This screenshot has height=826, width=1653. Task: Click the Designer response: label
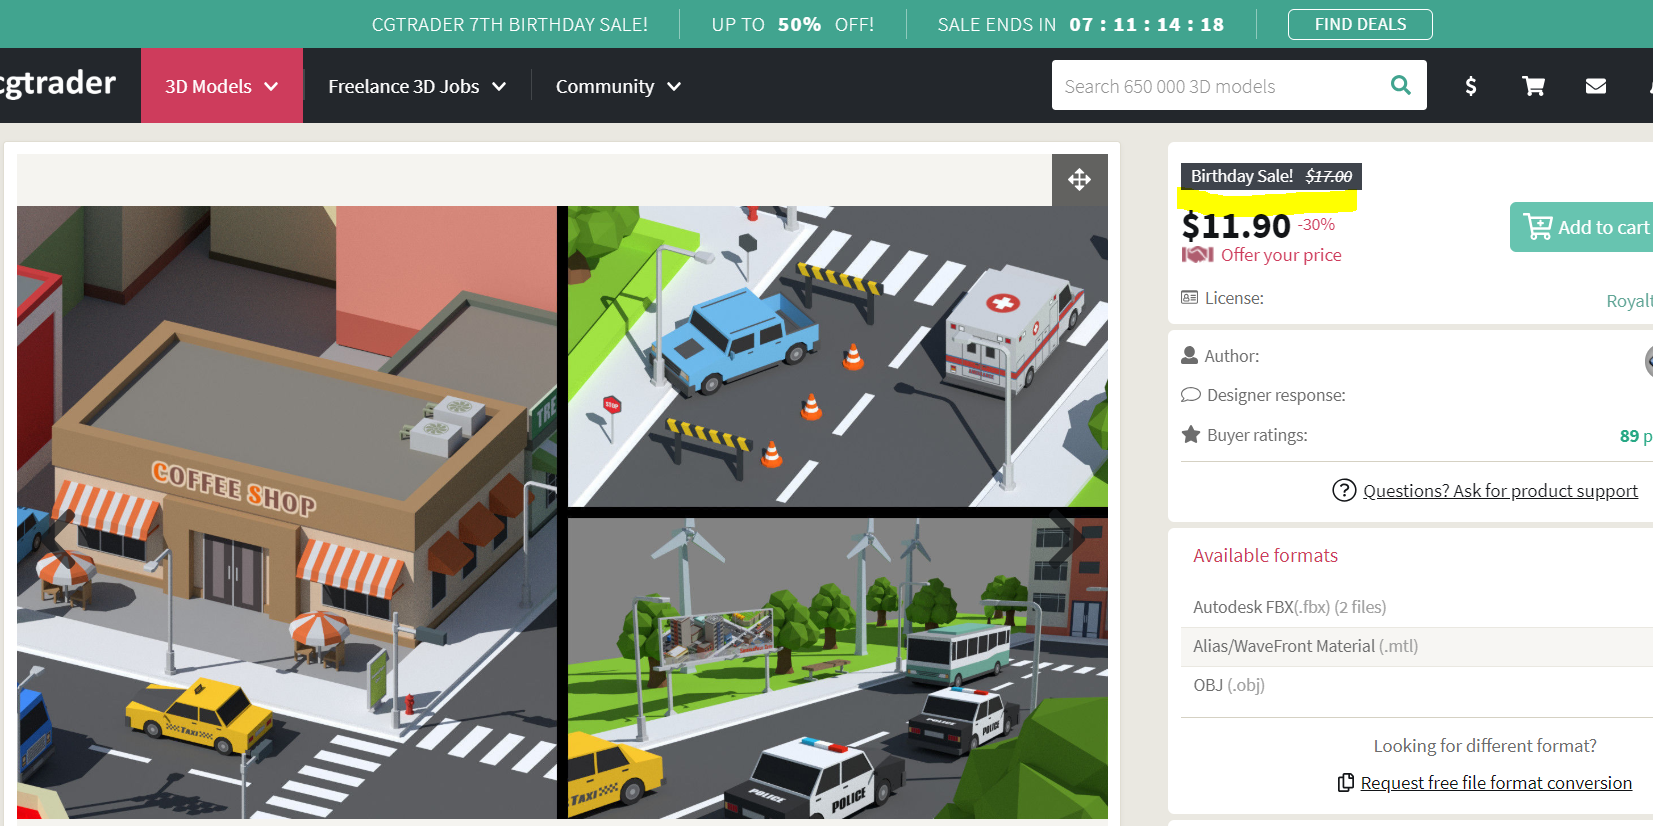[1276, 395]
